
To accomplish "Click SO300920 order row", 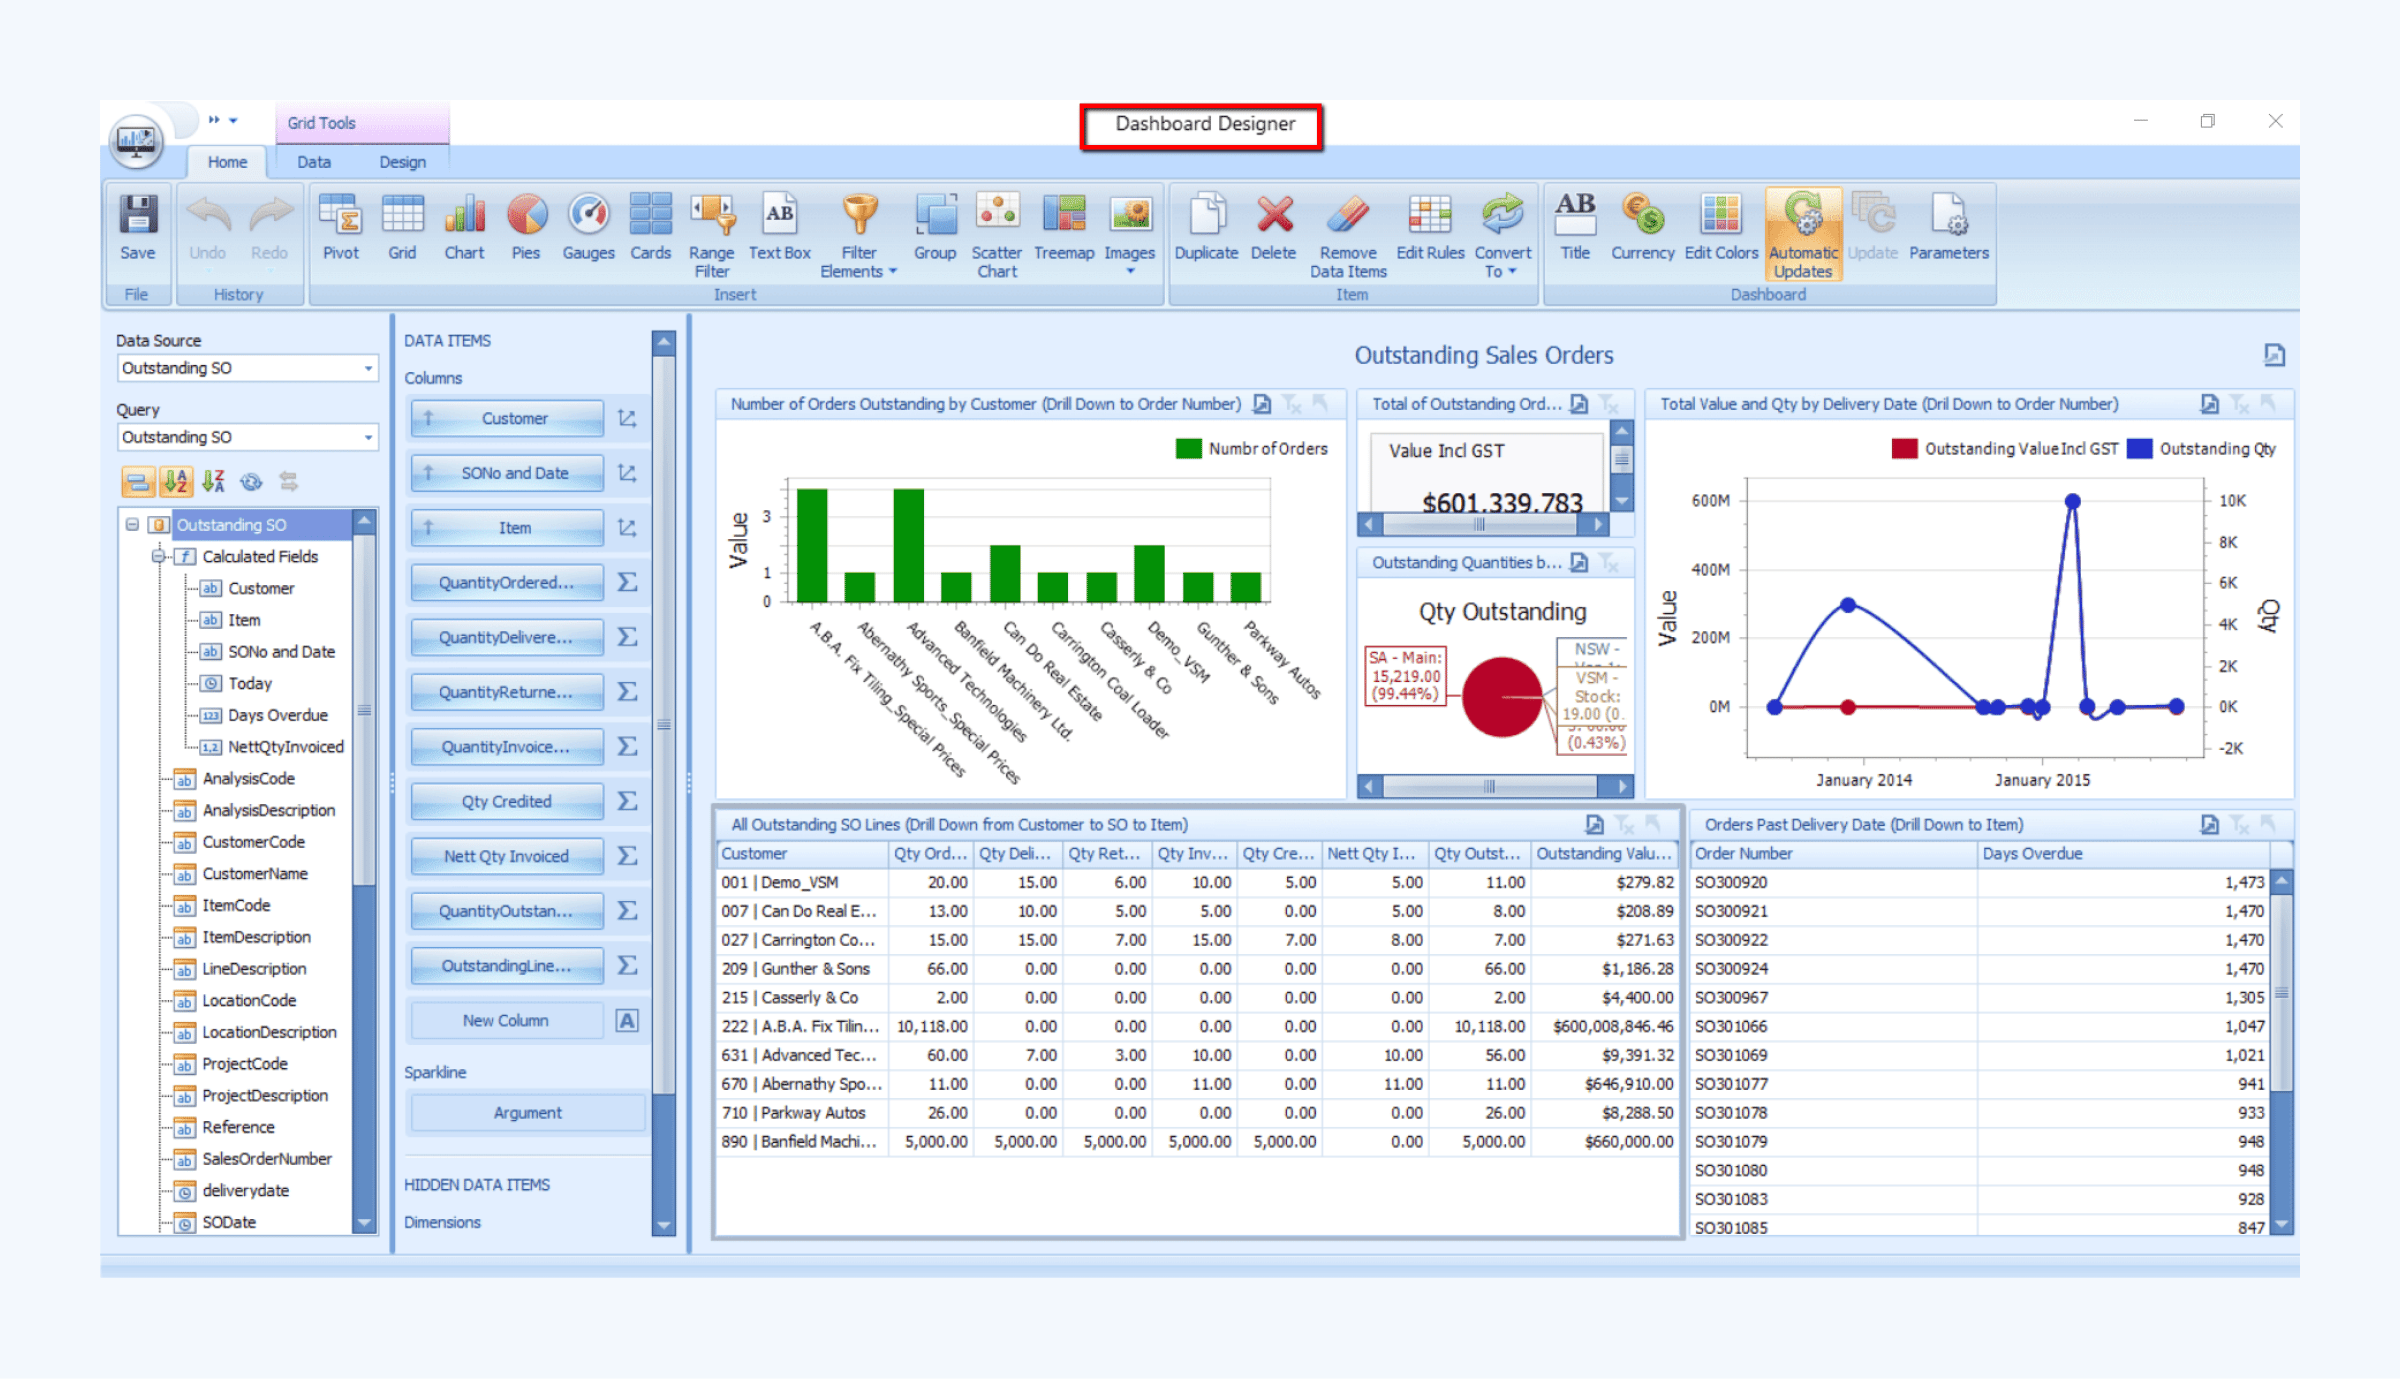I will click(x=1980, y=882).
